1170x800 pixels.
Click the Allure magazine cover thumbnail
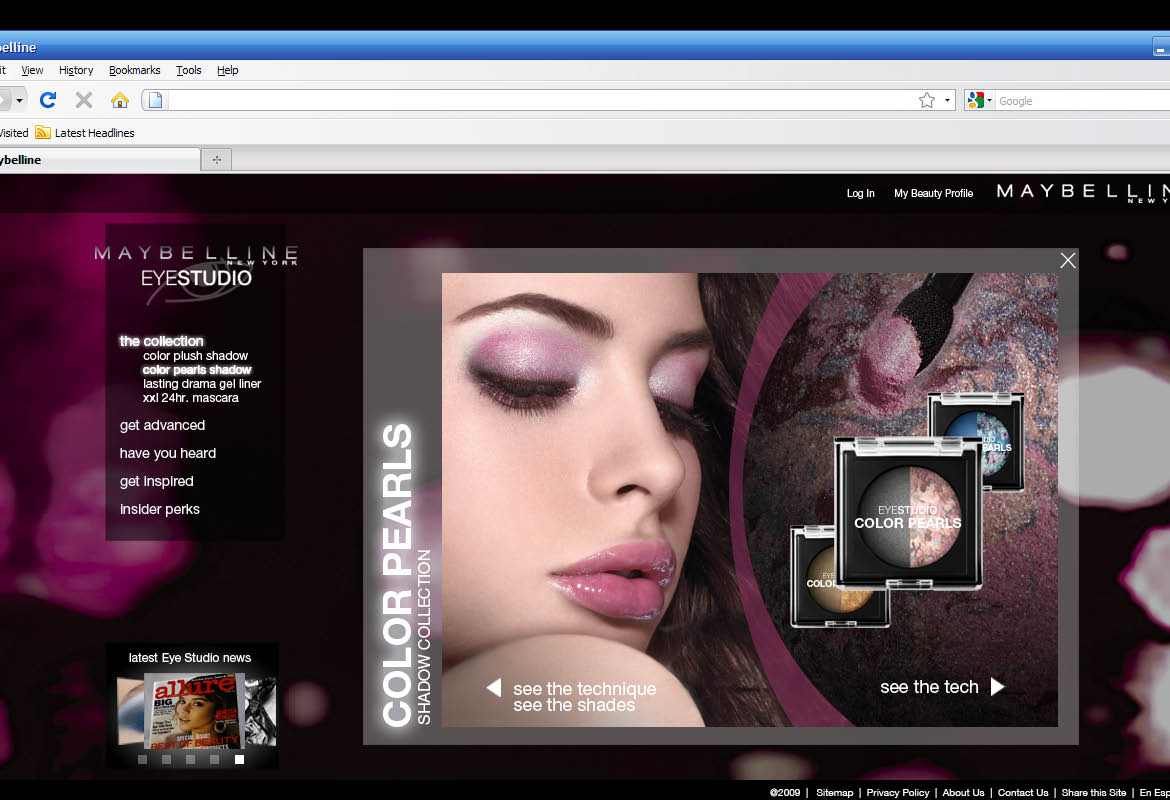pyautogui.click(x=194, y=711)
